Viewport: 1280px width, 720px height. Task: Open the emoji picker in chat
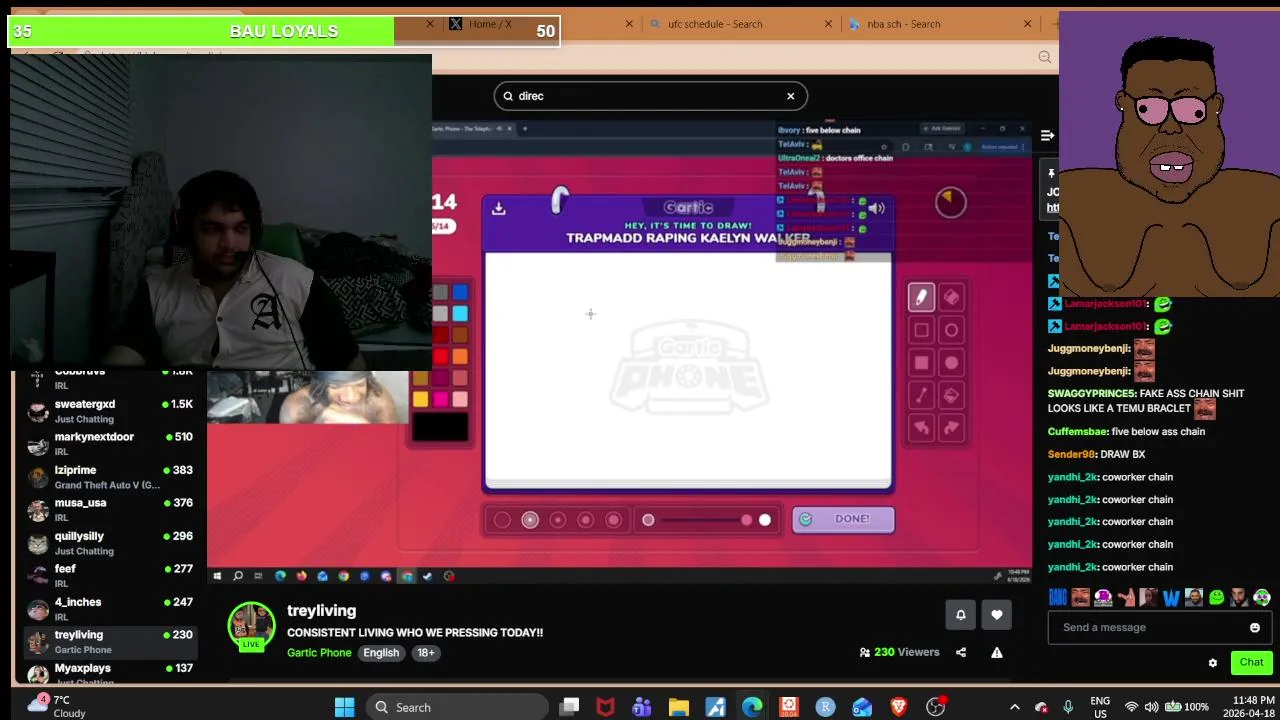(x=1255, y=628)
